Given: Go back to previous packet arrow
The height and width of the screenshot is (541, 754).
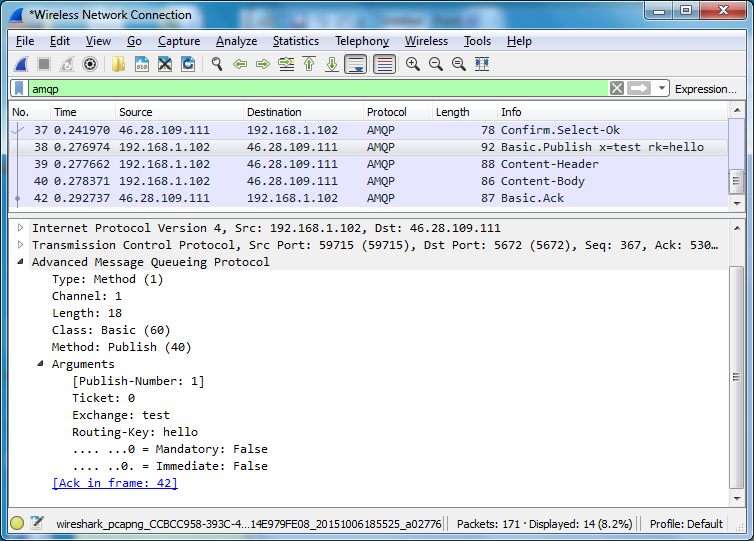Looking at the screenshot, I should coord(240,64).
